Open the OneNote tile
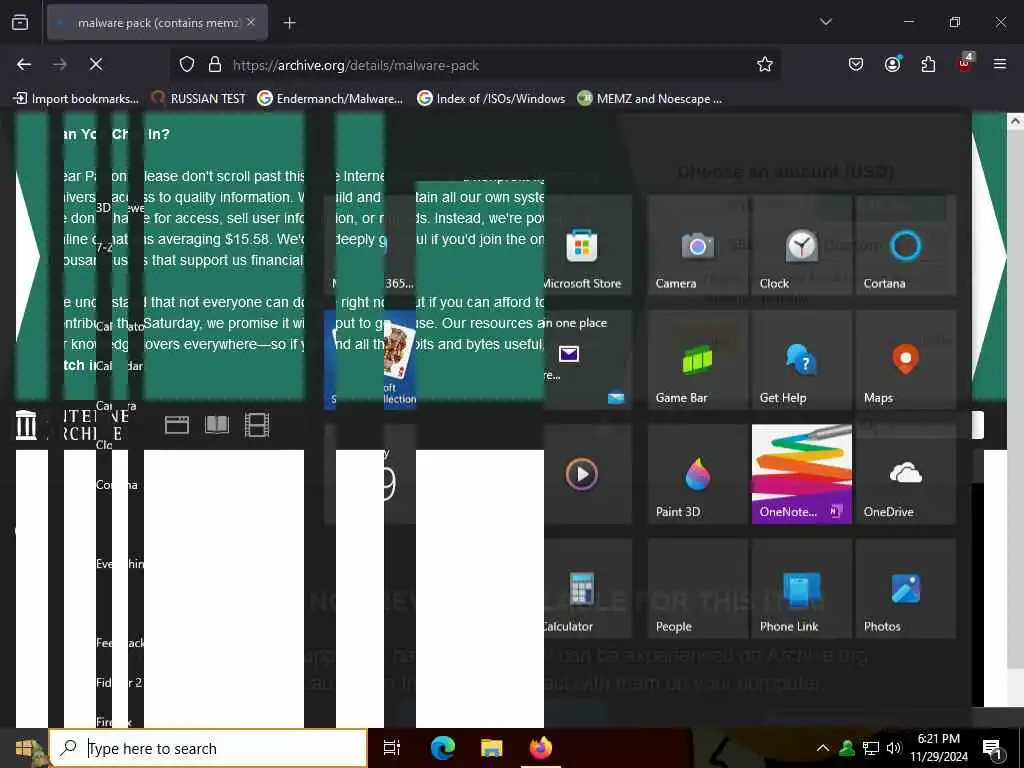The width and height of the screenshot is (1024, 768). click(x=801, y=474)
